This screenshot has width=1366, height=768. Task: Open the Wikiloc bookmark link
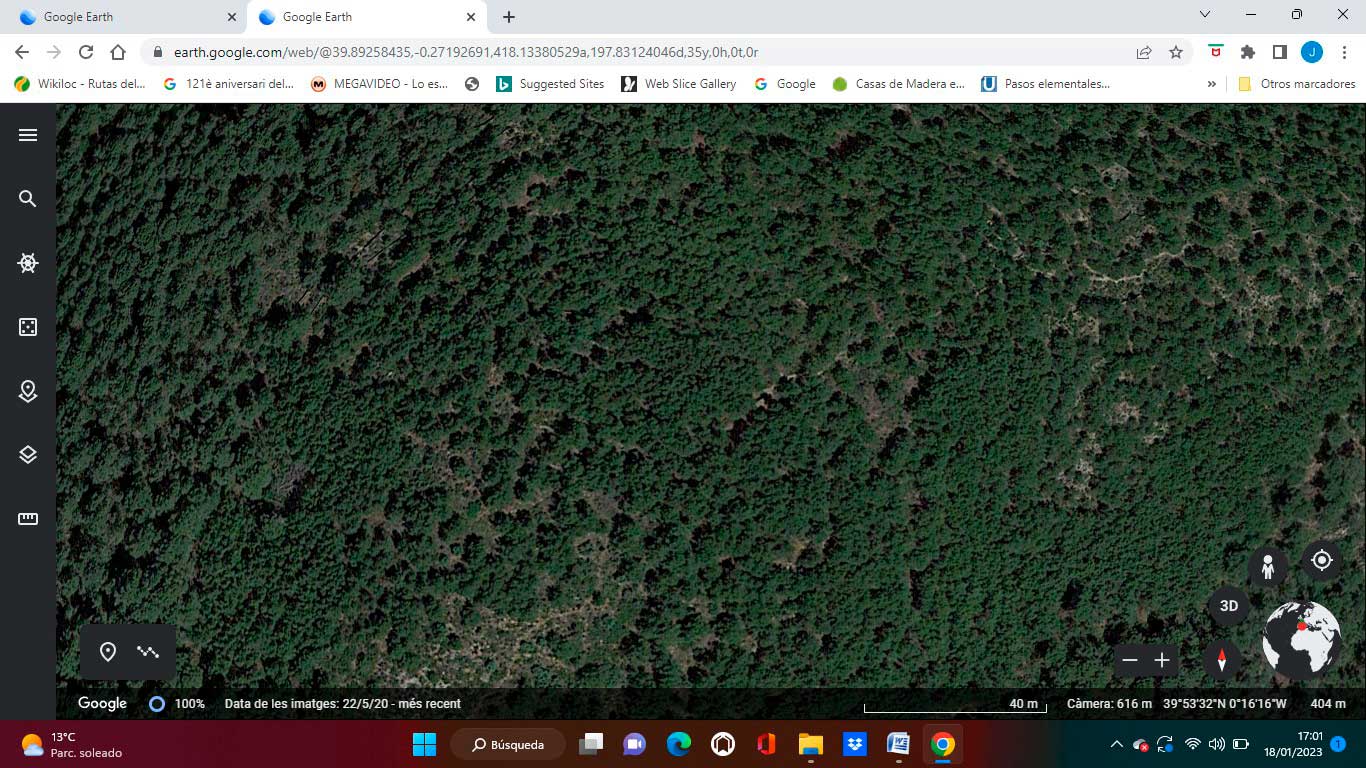click(x=80, y=84)
